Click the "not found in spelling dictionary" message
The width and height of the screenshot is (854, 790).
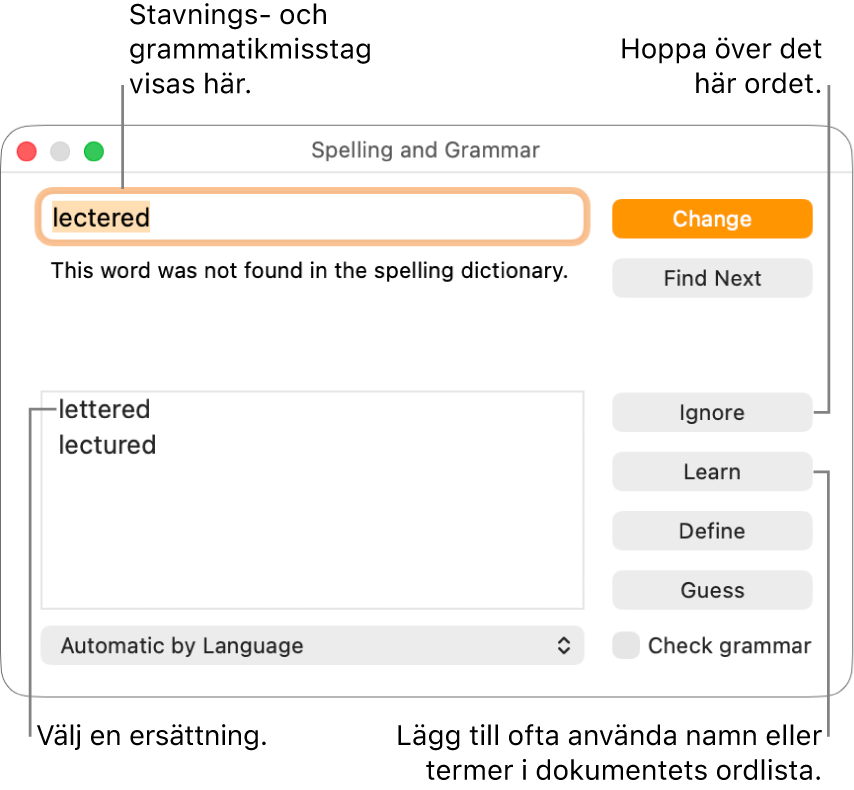pos(308,270)
